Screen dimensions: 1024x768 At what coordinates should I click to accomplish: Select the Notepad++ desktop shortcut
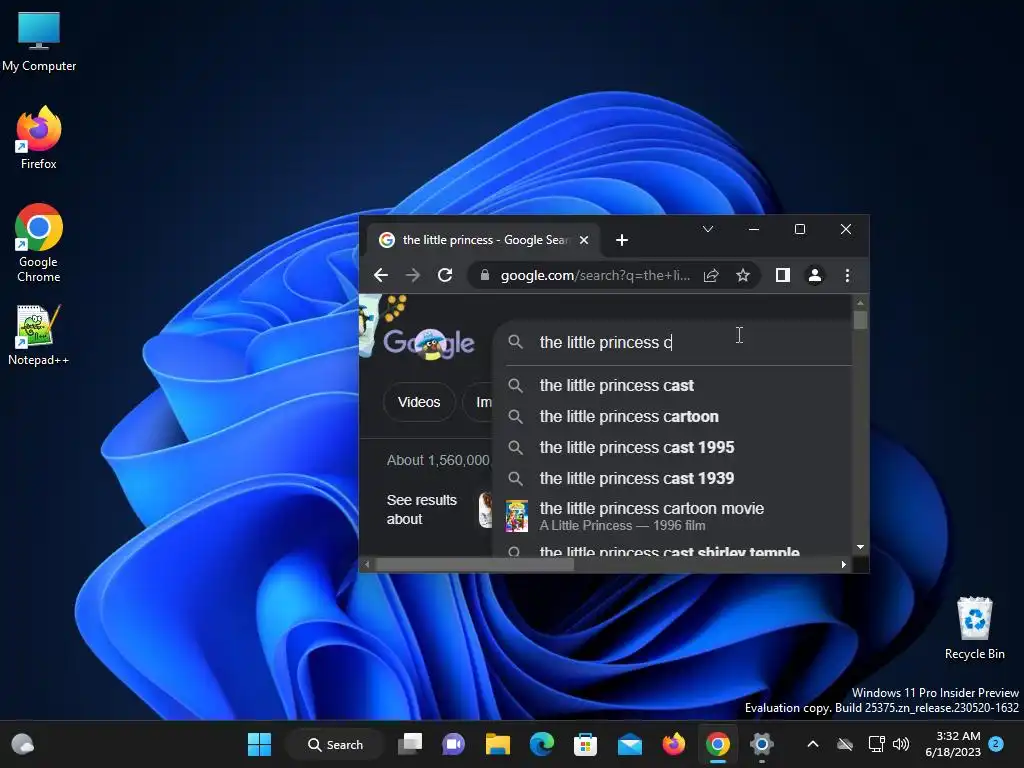pyautogui.click(x=39, y=336)
